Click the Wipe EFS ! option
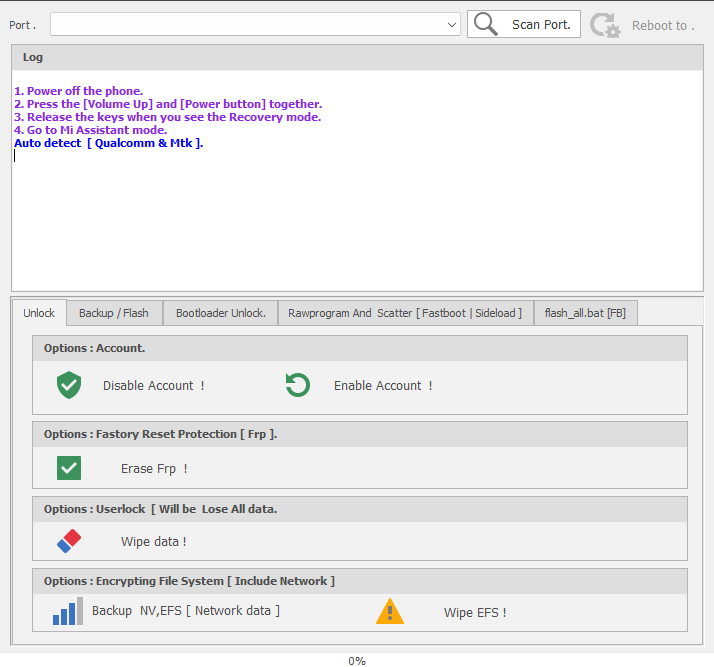The image size is (714, 667). coord(475,612)
